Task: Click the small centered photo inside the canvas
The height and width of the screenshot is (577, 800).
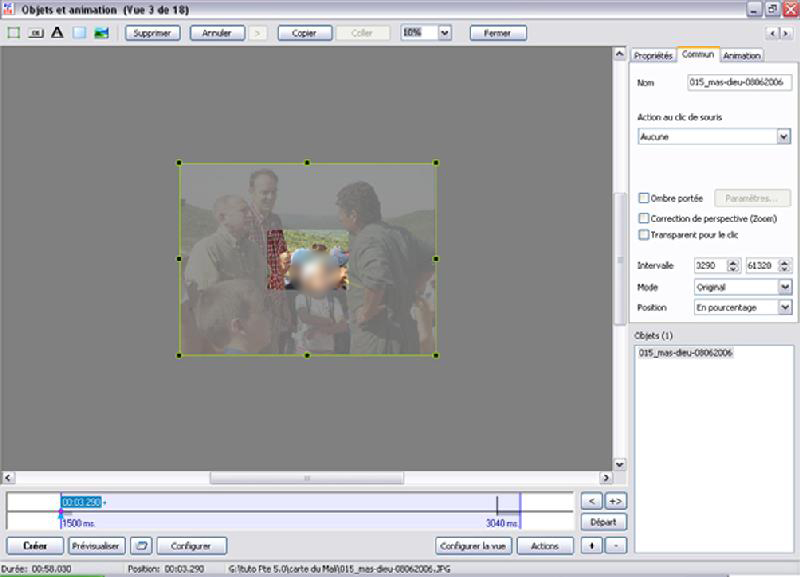Action: pos(308,259)
